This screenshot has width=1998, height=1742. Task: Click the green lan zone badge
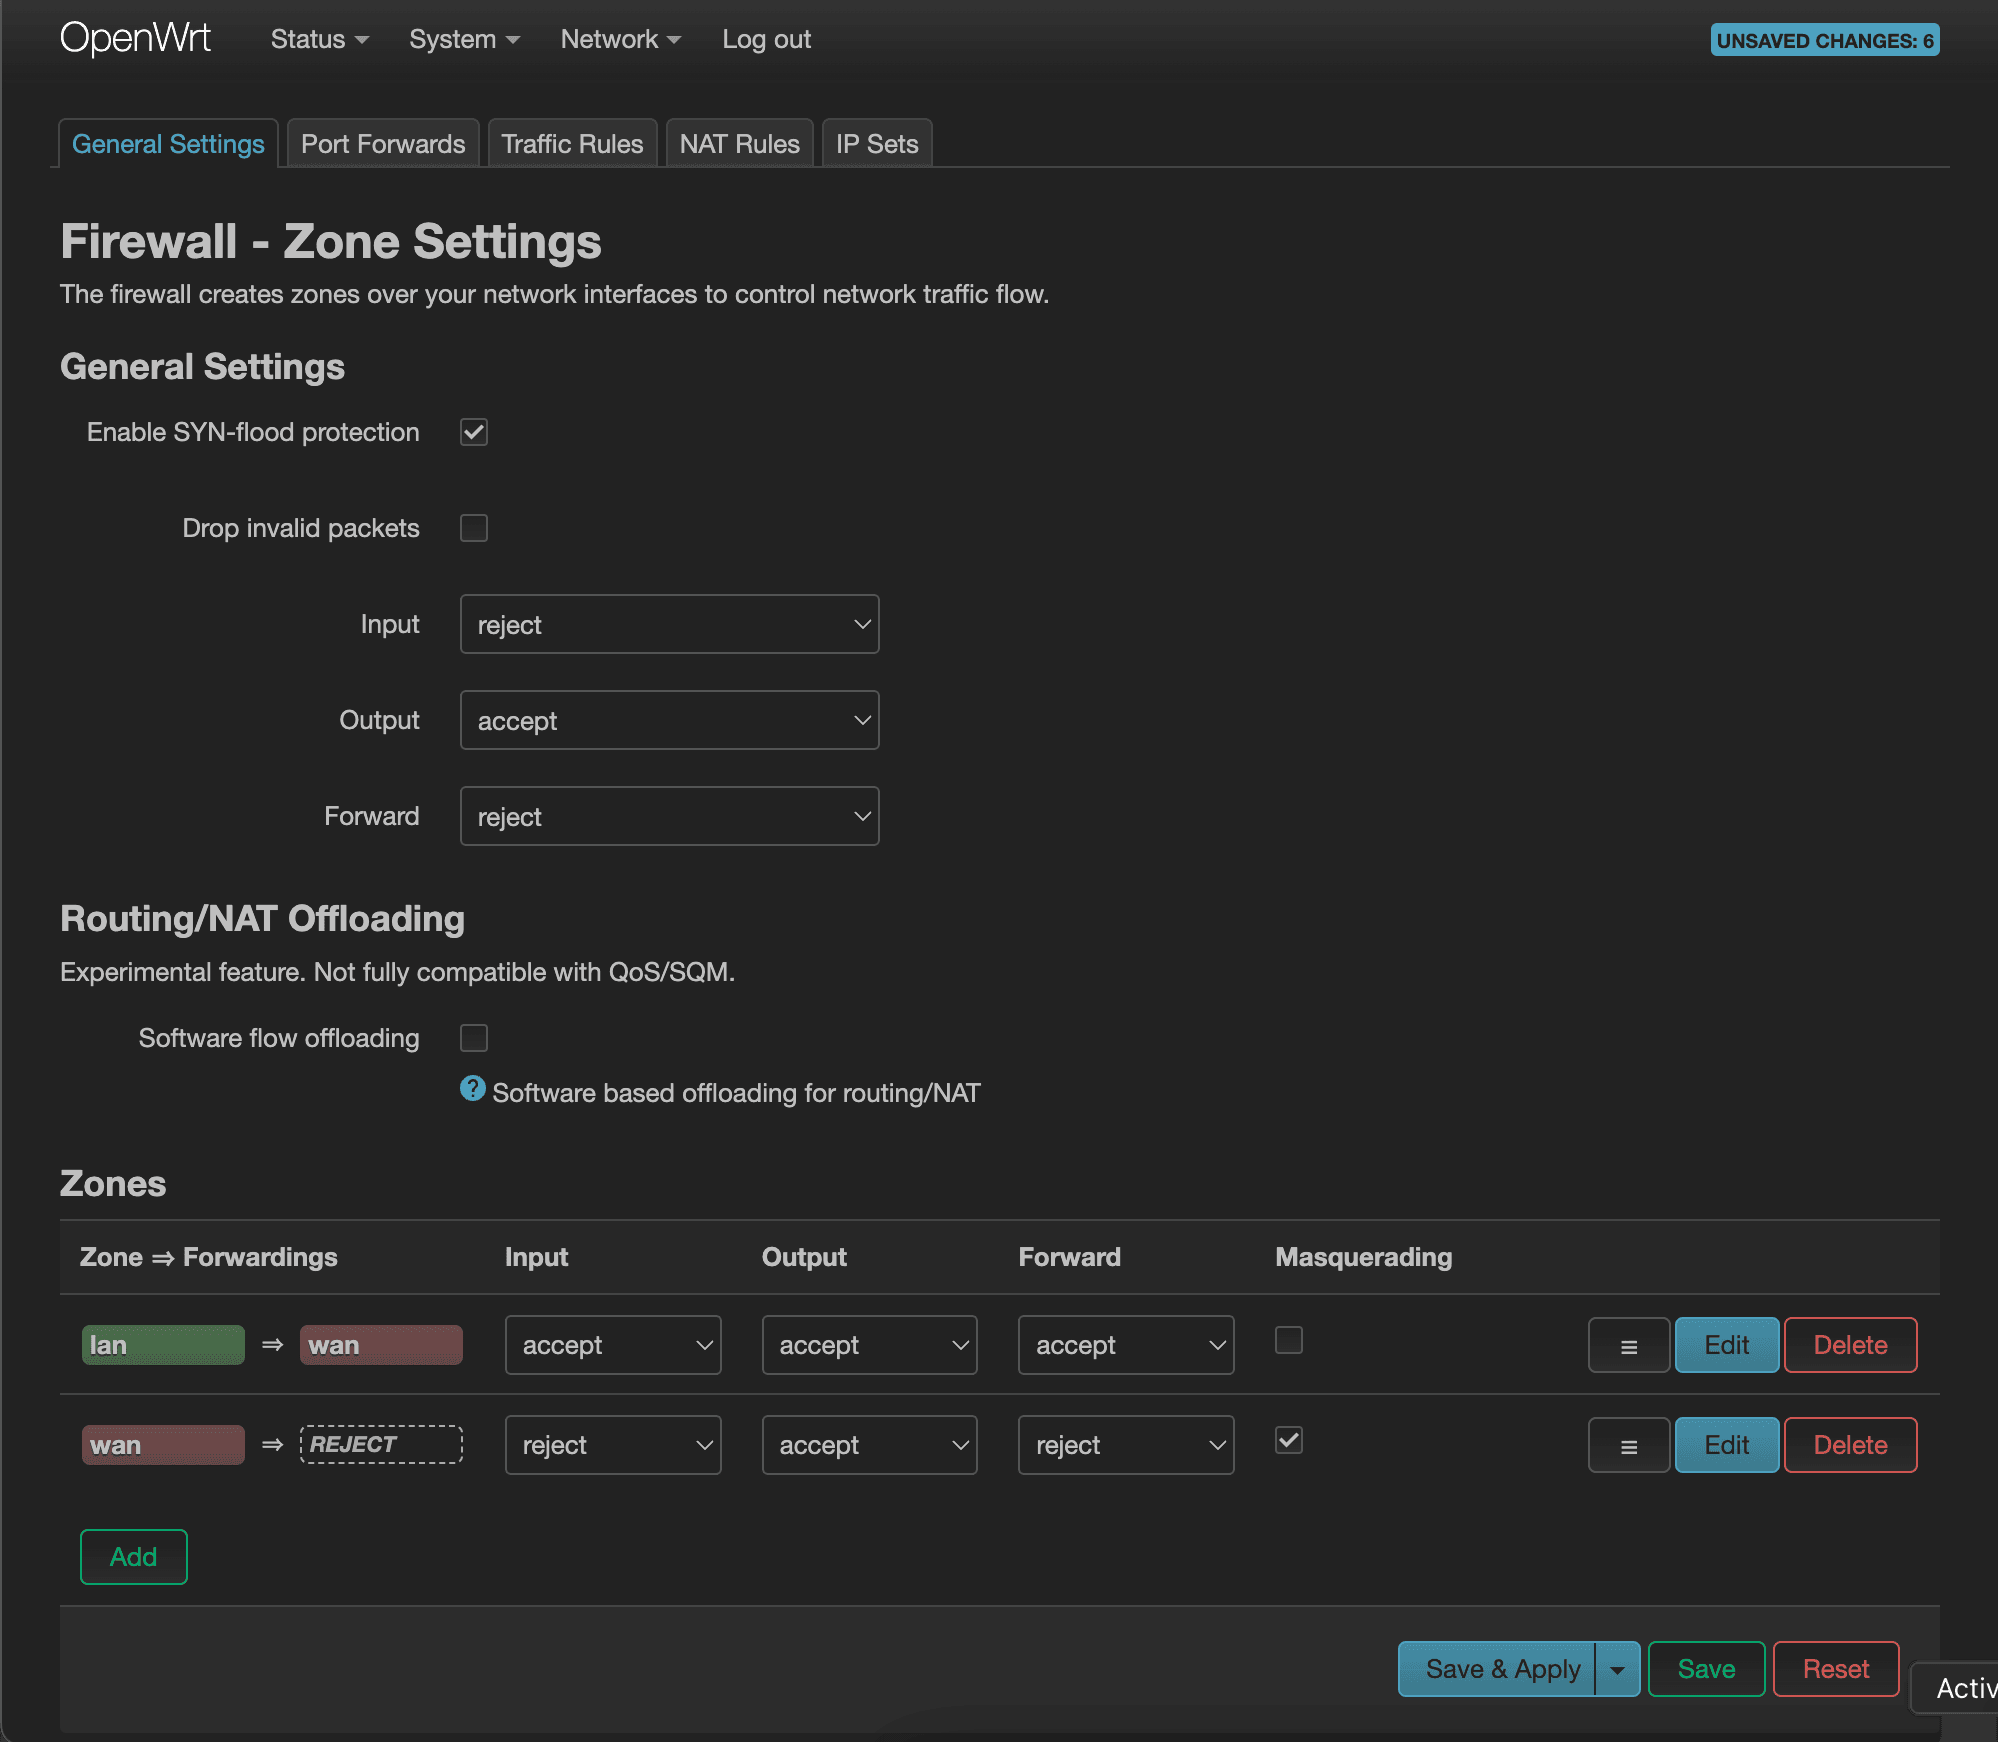pyautogui.click(x=163, y=1345)
